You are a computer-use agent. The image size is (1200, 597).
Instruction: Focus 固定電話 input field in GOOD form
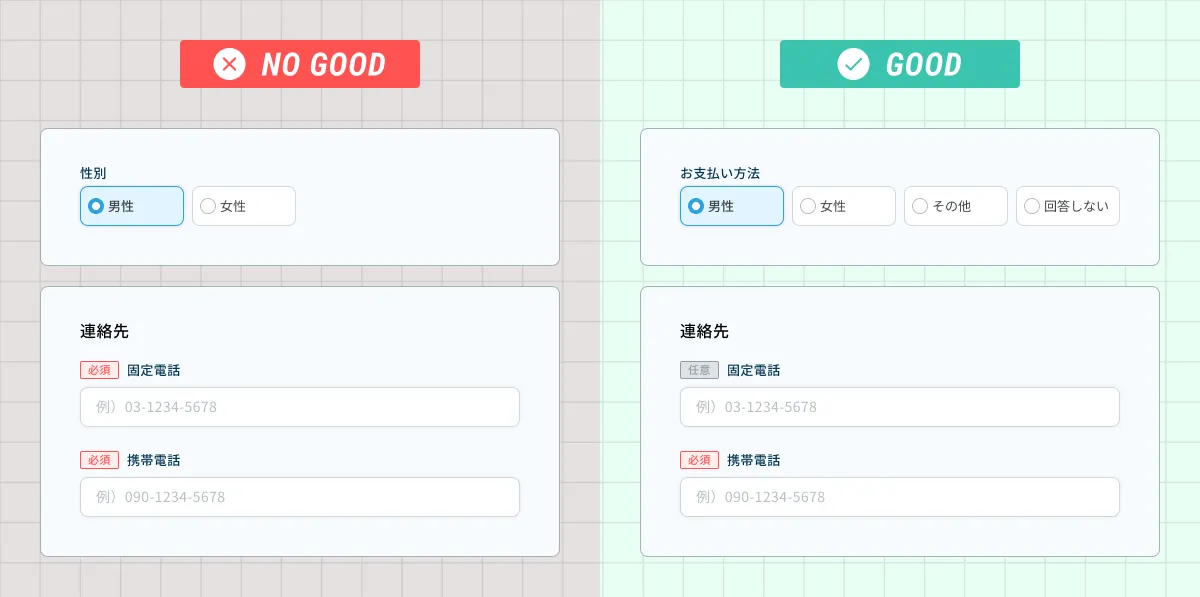pos(900,407)
